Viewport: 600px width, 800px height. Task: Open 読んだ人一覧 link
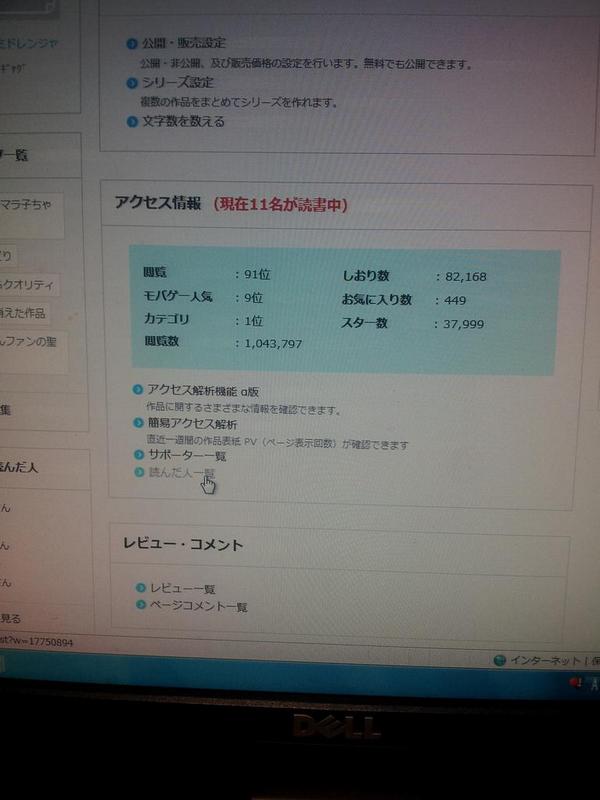182,472
